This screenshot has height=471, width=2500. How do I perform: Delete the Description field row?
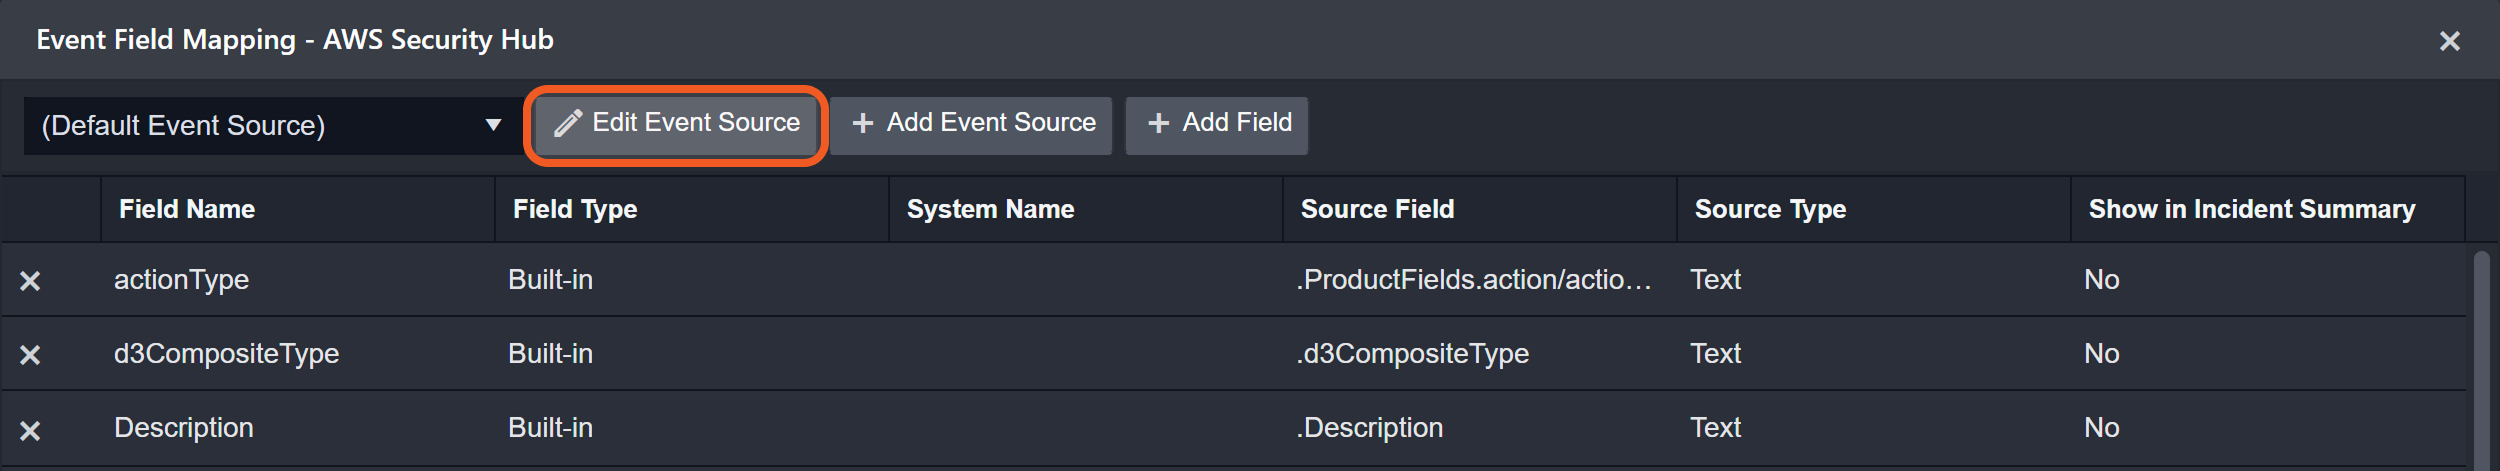tap(30, 430)
